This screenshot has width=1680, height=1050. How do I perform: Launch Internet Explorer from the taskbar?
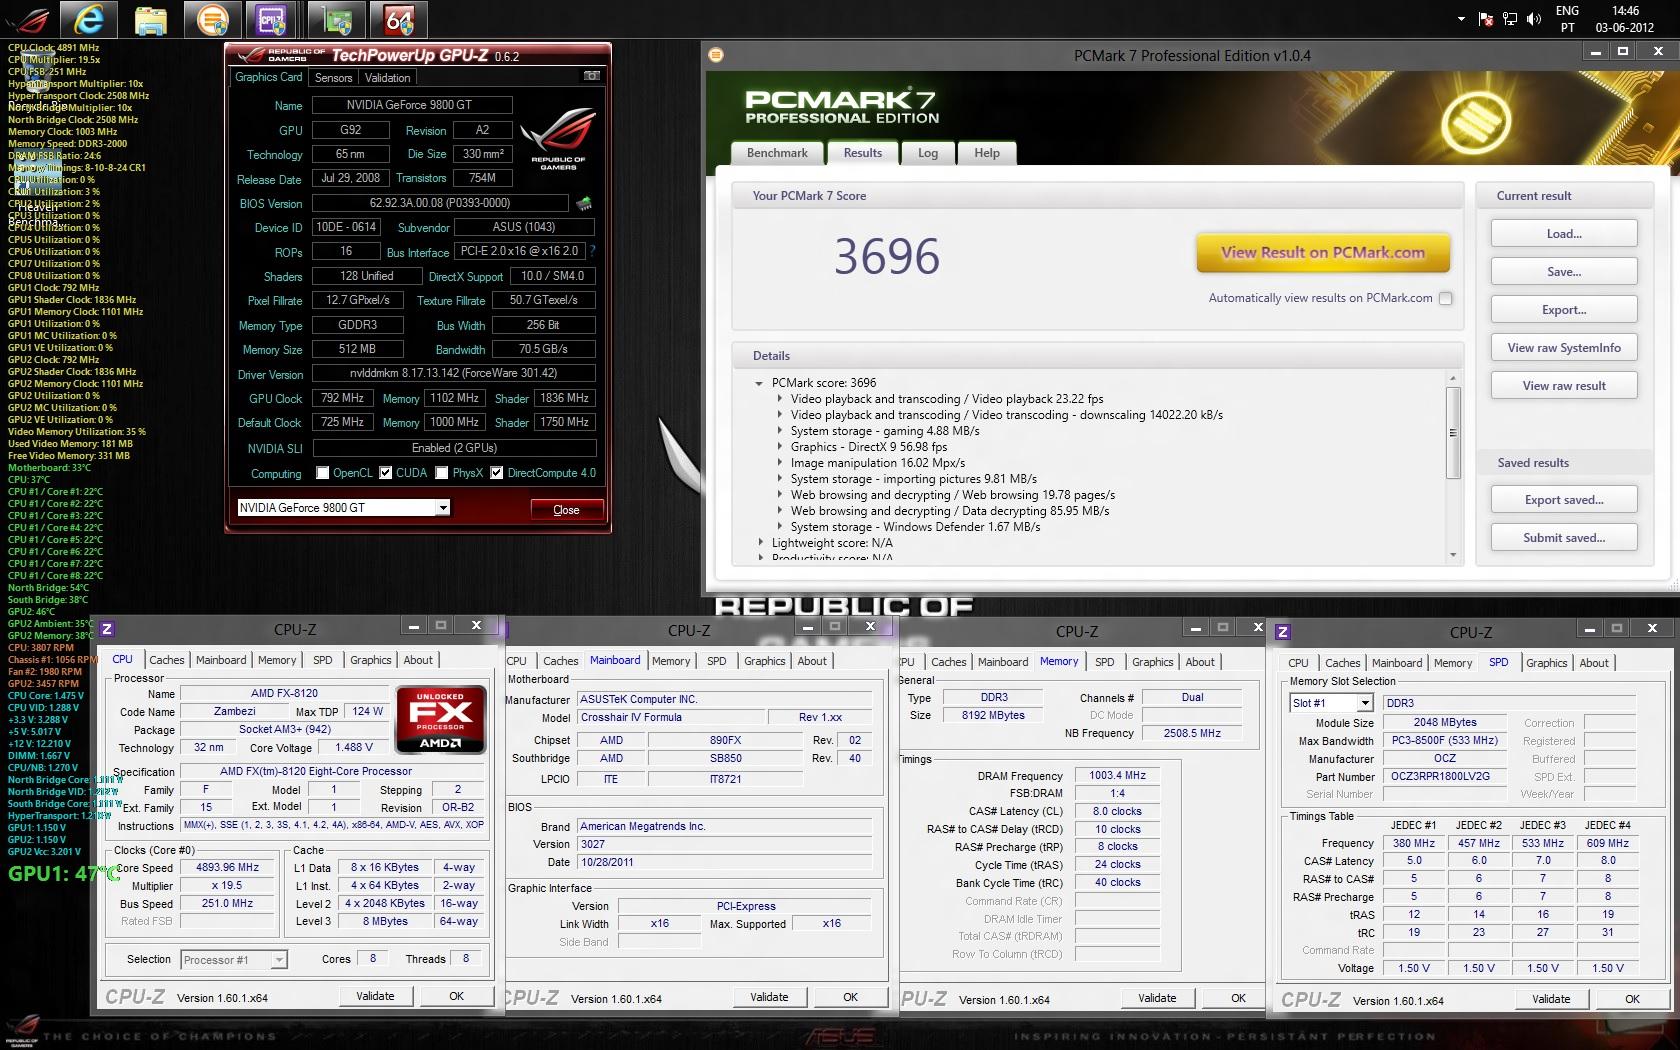88,18
